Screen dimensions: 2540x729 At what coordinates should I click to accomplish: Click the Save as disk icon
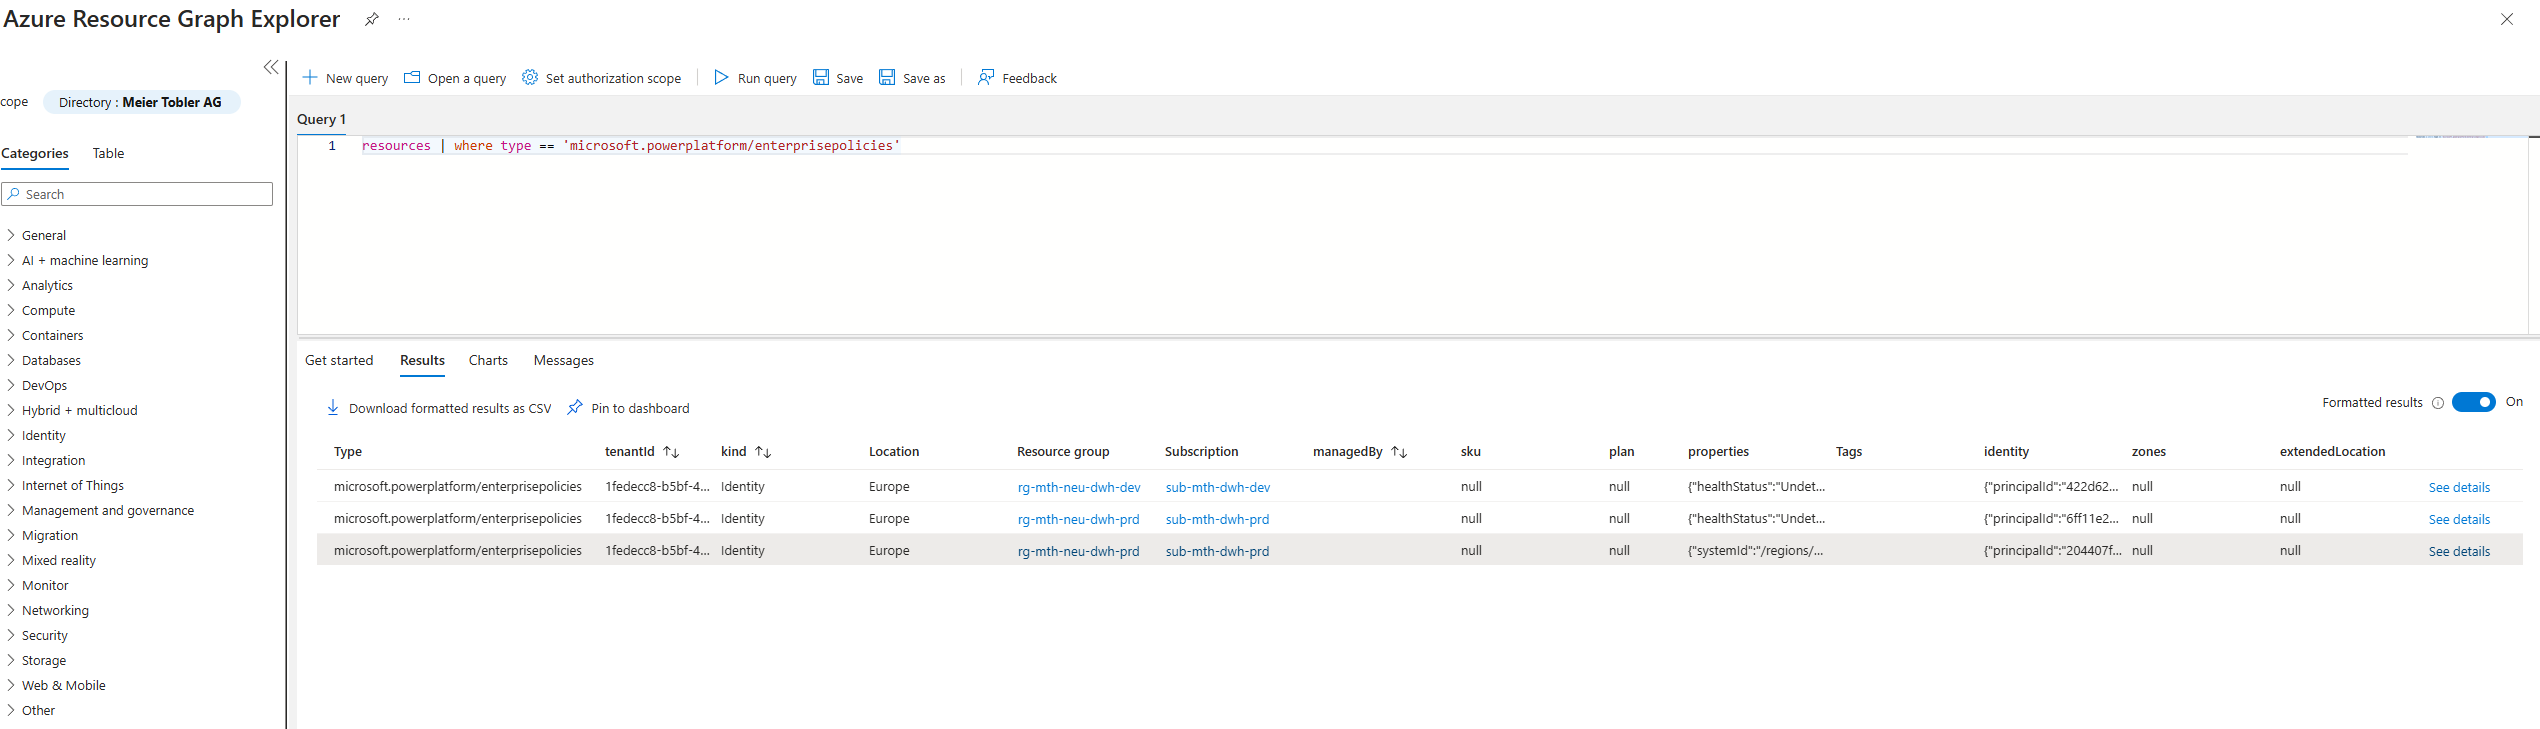[887, 77]
